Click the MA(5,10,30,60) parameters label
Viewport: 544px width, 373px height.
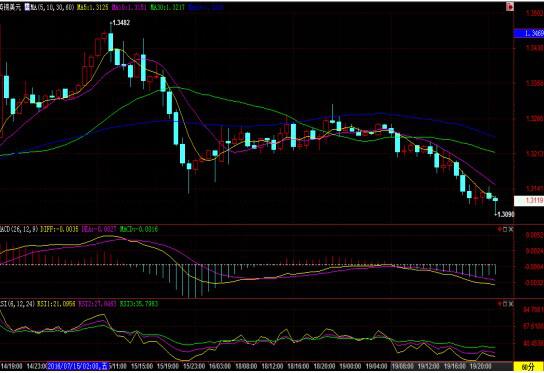click(52, 7)
